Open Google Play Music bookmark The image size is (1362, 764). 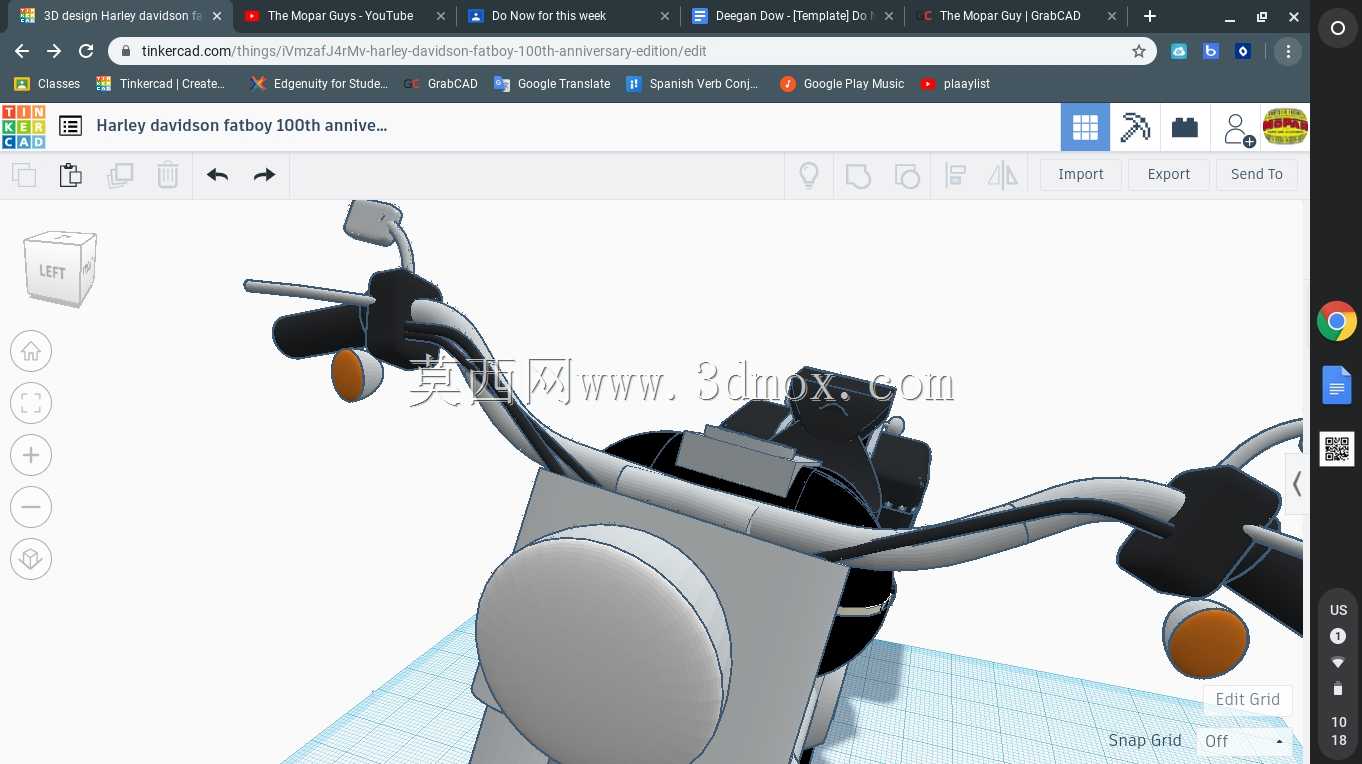842,84
